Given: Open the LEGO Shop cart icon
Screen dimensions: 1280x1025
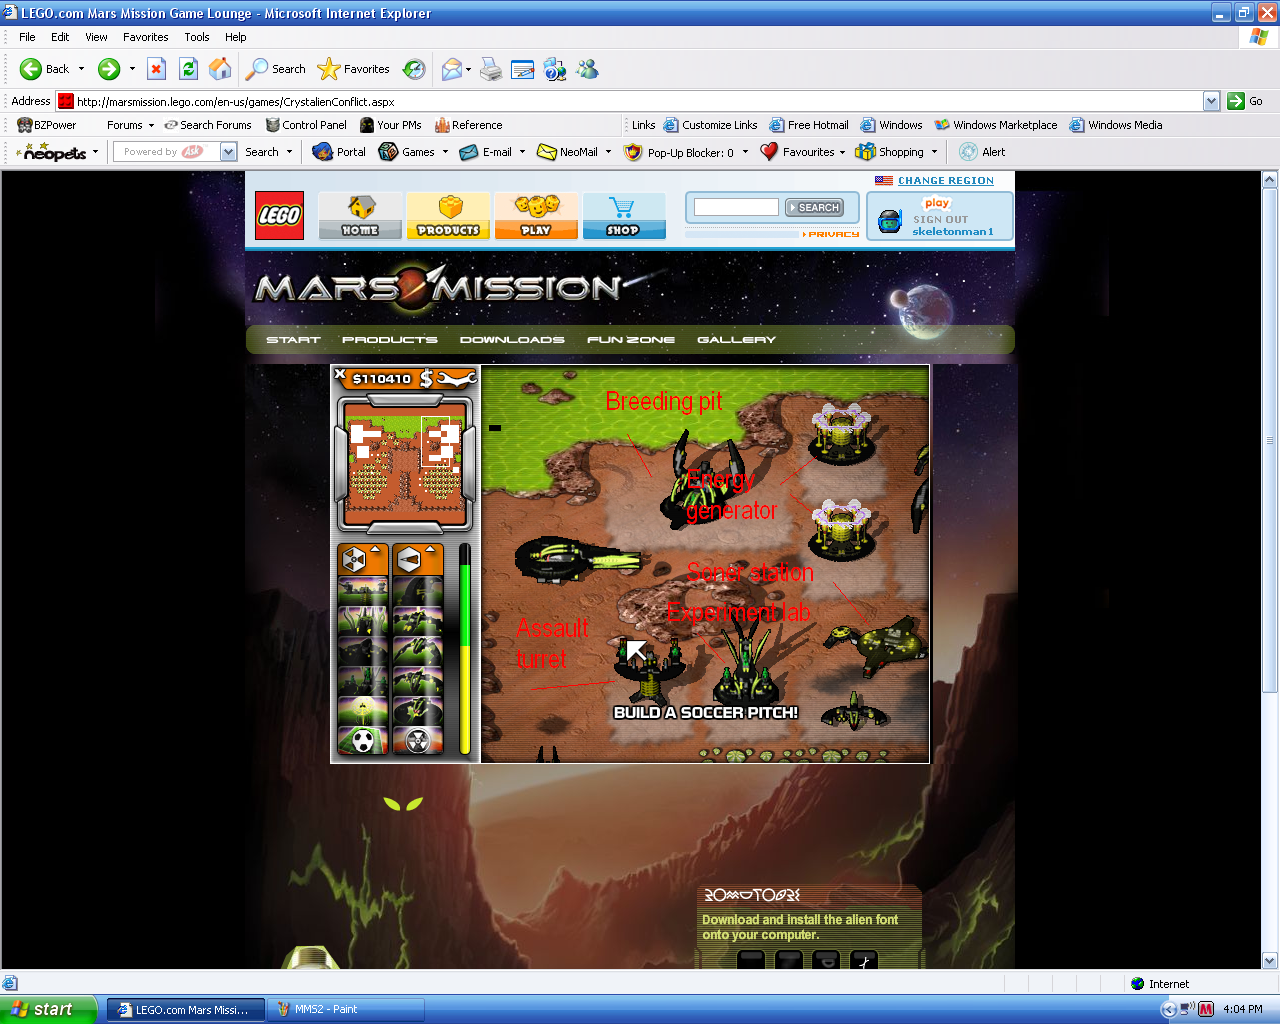Looking at the screenshot, I should tap(623, 216).
